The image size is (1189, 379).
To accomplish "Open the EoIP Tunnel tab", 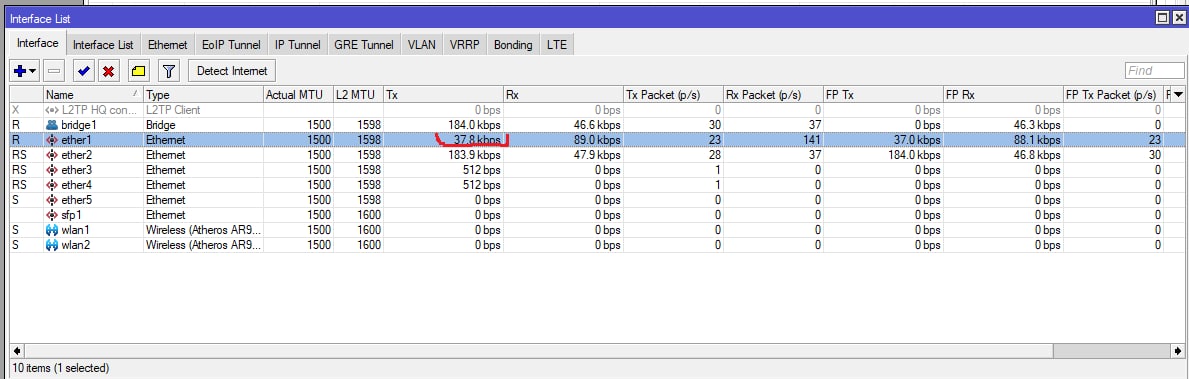I will coord(231,45).
